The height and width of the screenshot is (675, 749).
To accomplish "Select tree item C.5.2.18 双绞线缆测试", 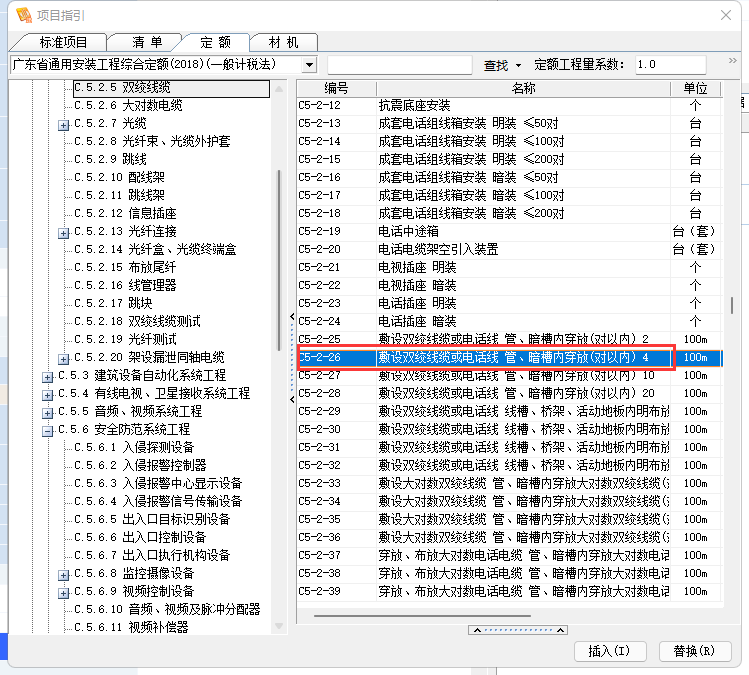I will click(137, 321).
